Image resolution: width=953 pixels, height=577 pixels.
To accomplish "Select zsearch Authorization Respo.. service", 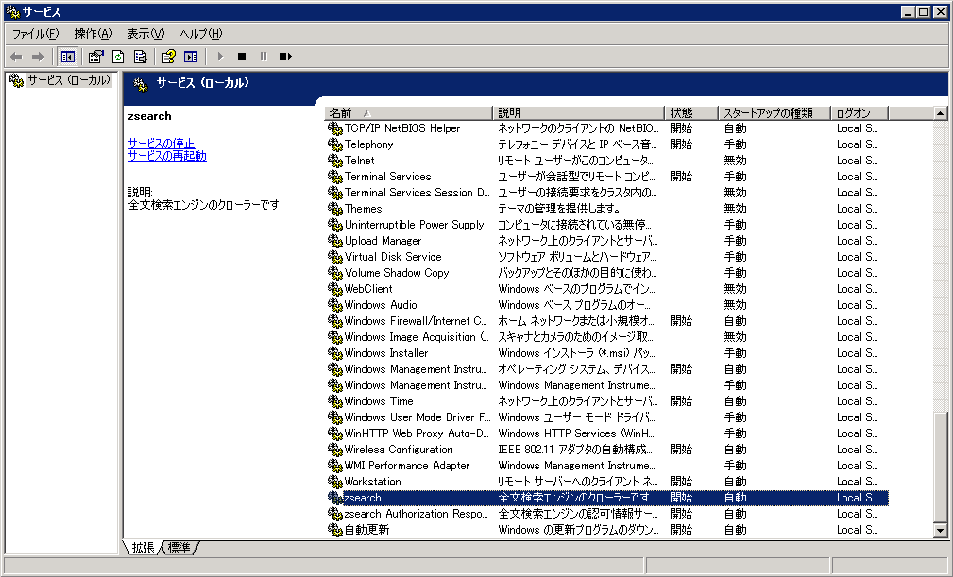I will tap(607, 514).
